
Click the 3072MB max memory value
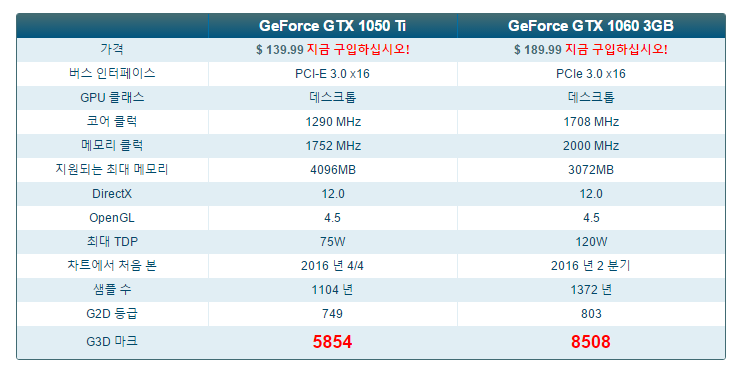point(591,170)
